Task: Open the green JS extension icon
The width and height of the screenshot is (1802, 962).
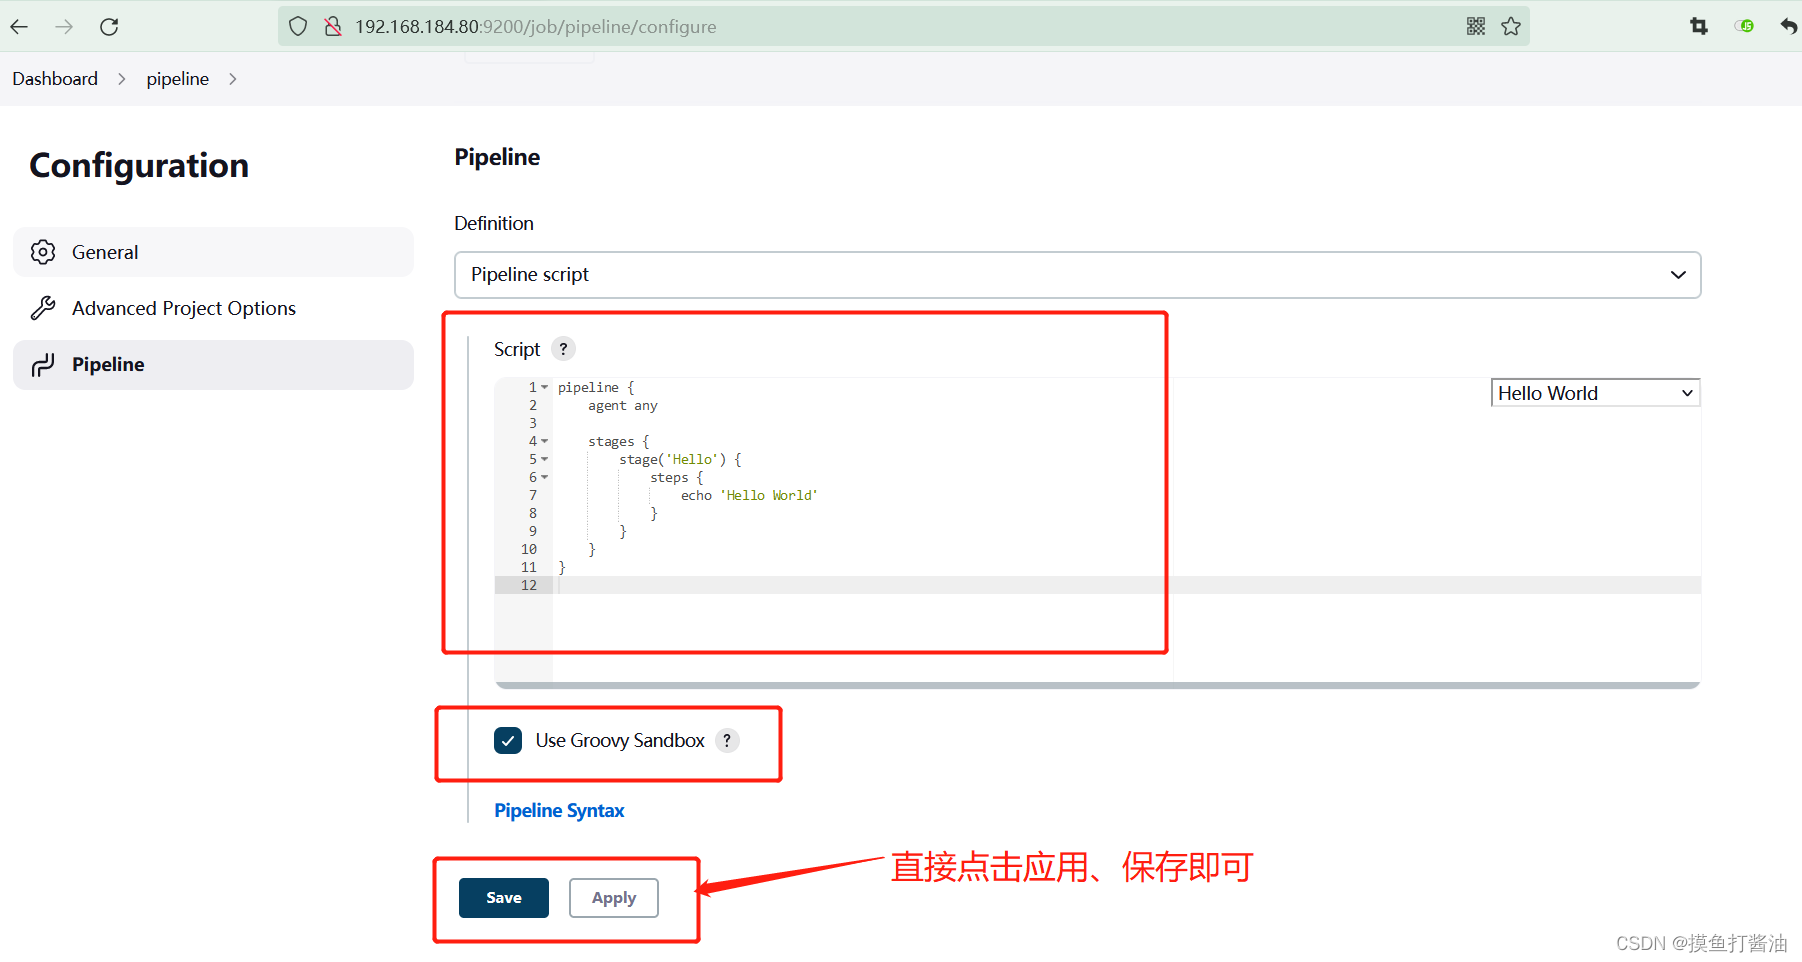Action: (1745, 26)
